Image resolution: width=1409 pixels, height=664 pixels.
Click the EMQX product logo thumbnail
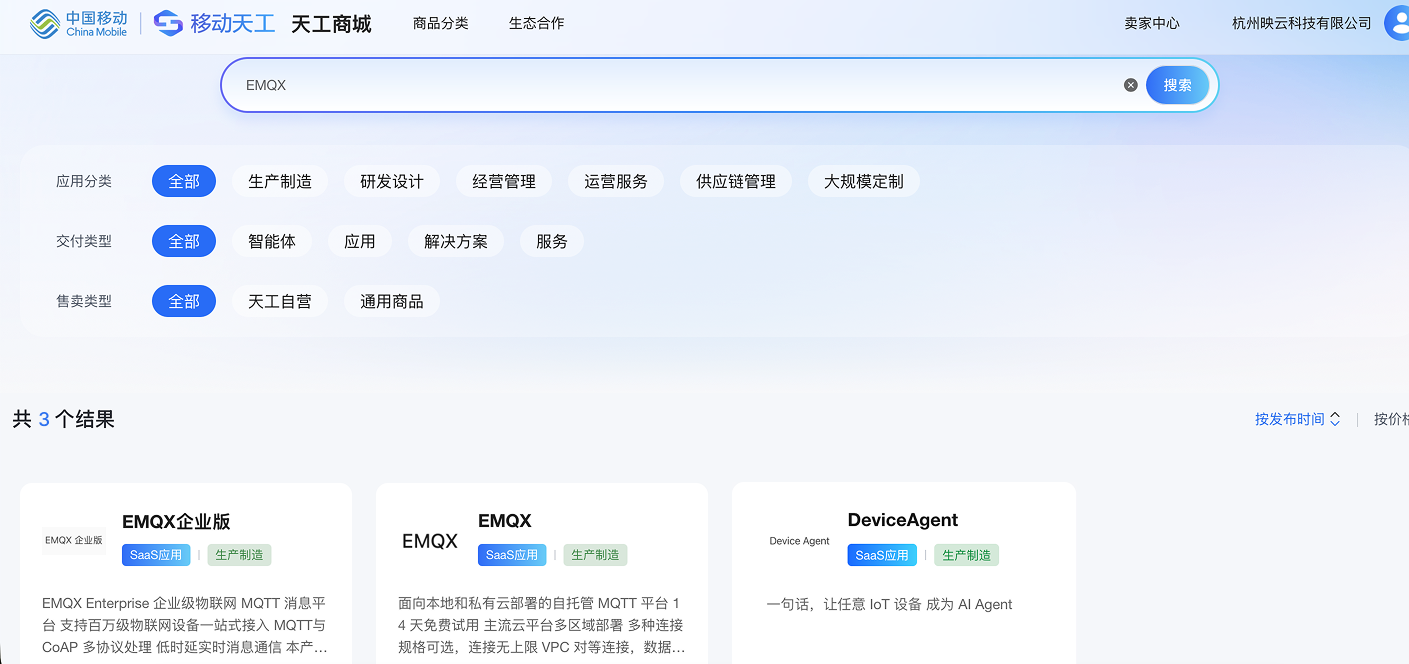[x=430, y=541]
